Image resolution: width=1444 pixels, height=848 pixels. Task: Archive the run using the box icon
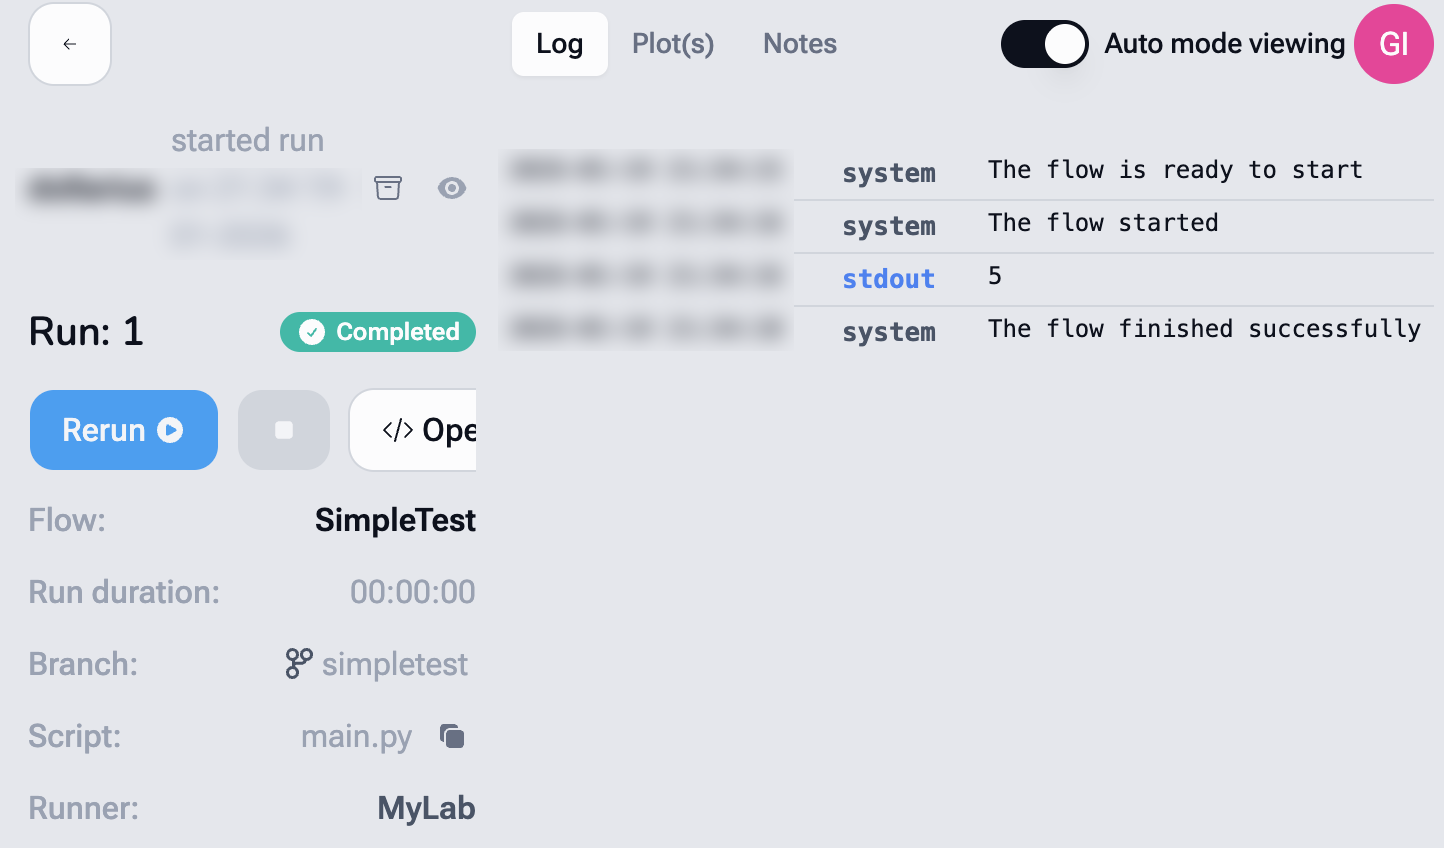click(x=389, y=187)
